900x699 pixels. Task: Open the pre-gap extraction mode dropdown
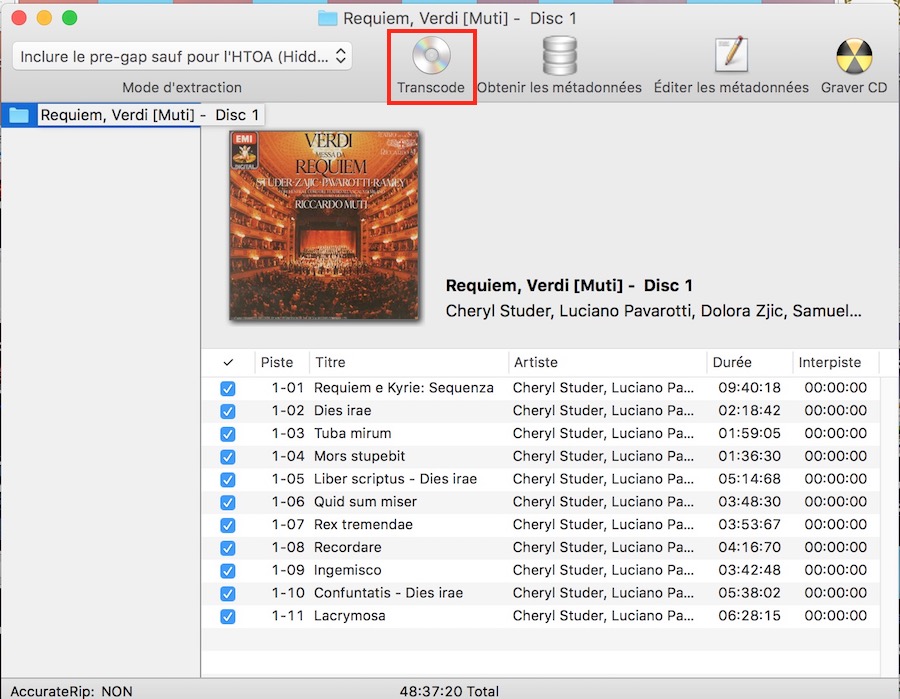(x=182, y=56)
